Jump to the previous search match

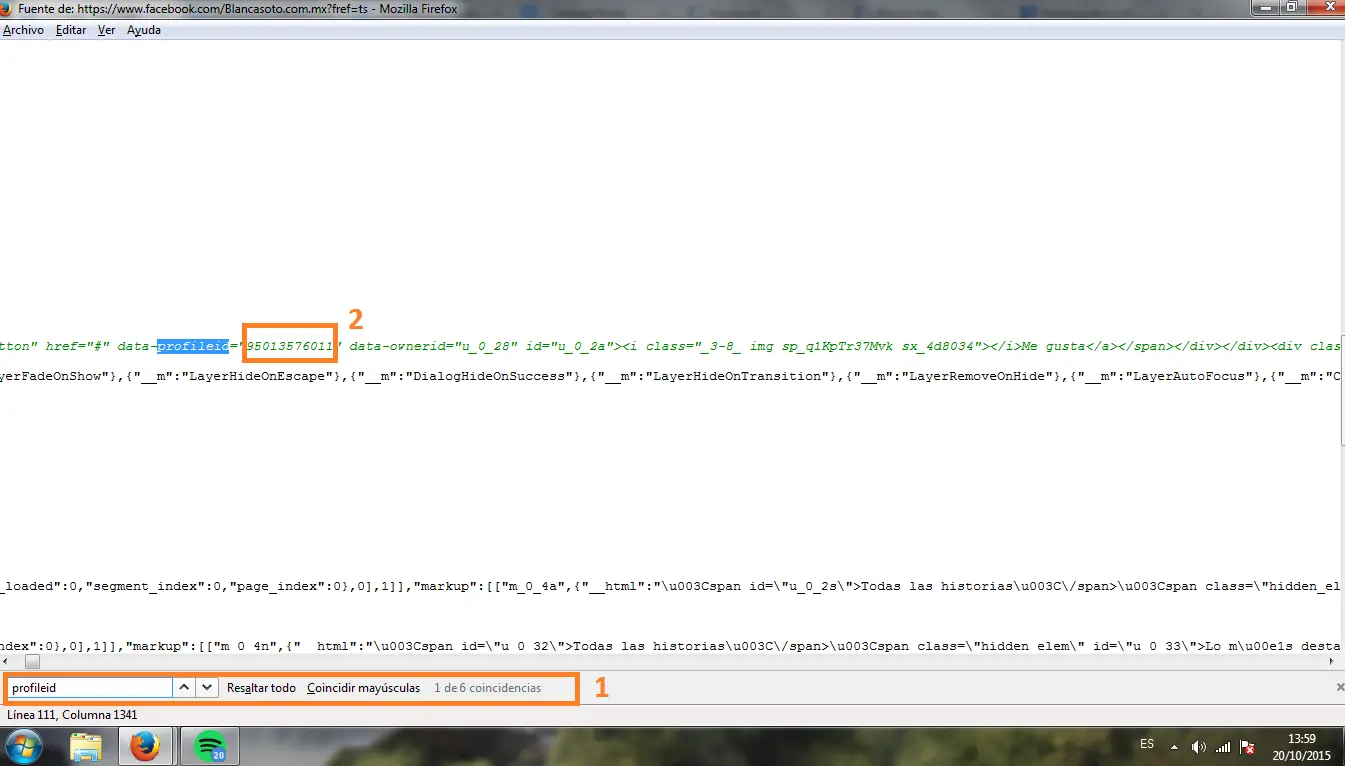[x=184, y=688]
